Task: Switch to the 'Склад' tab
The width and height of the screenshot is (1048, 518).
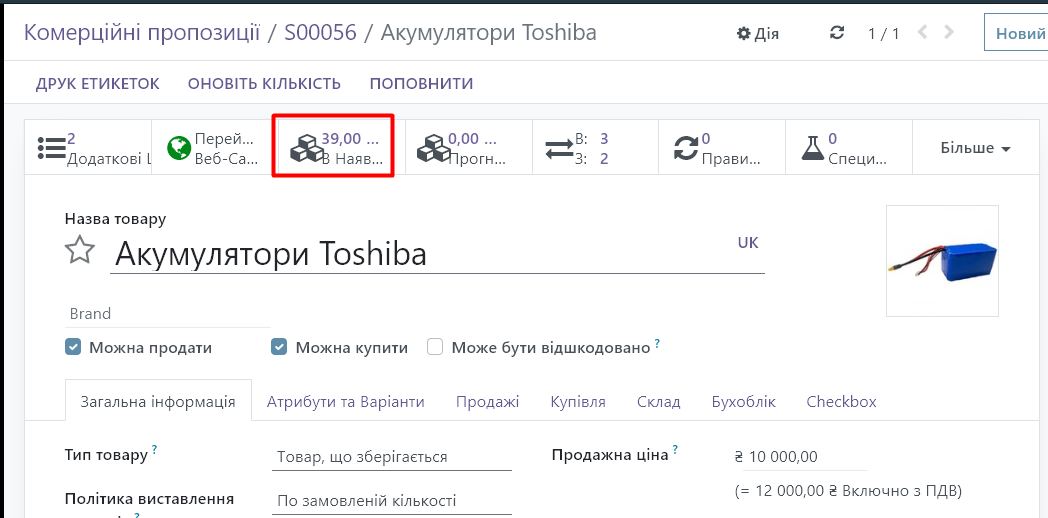Action: [x=658, y=401]
